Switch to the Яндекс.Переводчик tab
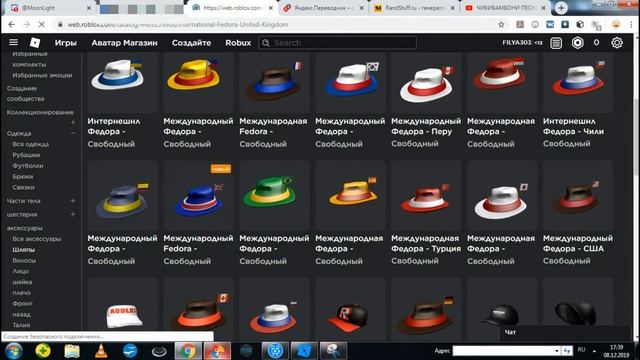 [x=323, y=8]
